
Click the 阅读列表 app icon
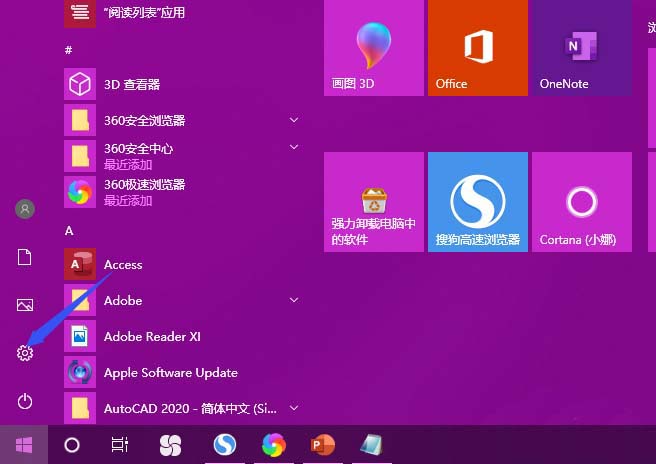(x=80, y=13)
